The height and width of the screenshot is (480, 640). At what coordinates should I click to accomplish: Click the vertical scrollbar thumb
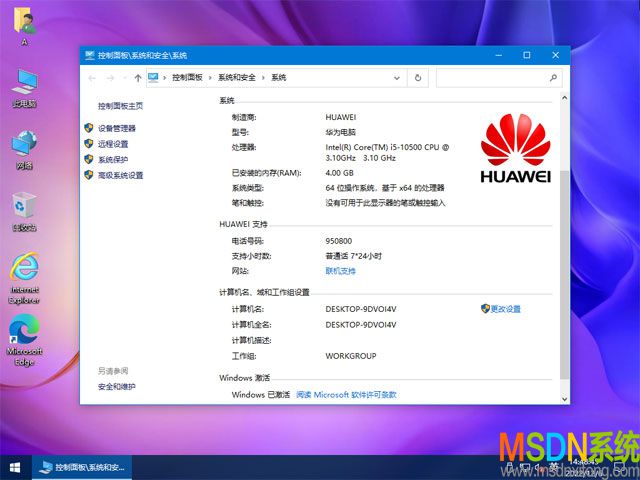(564, 275)
